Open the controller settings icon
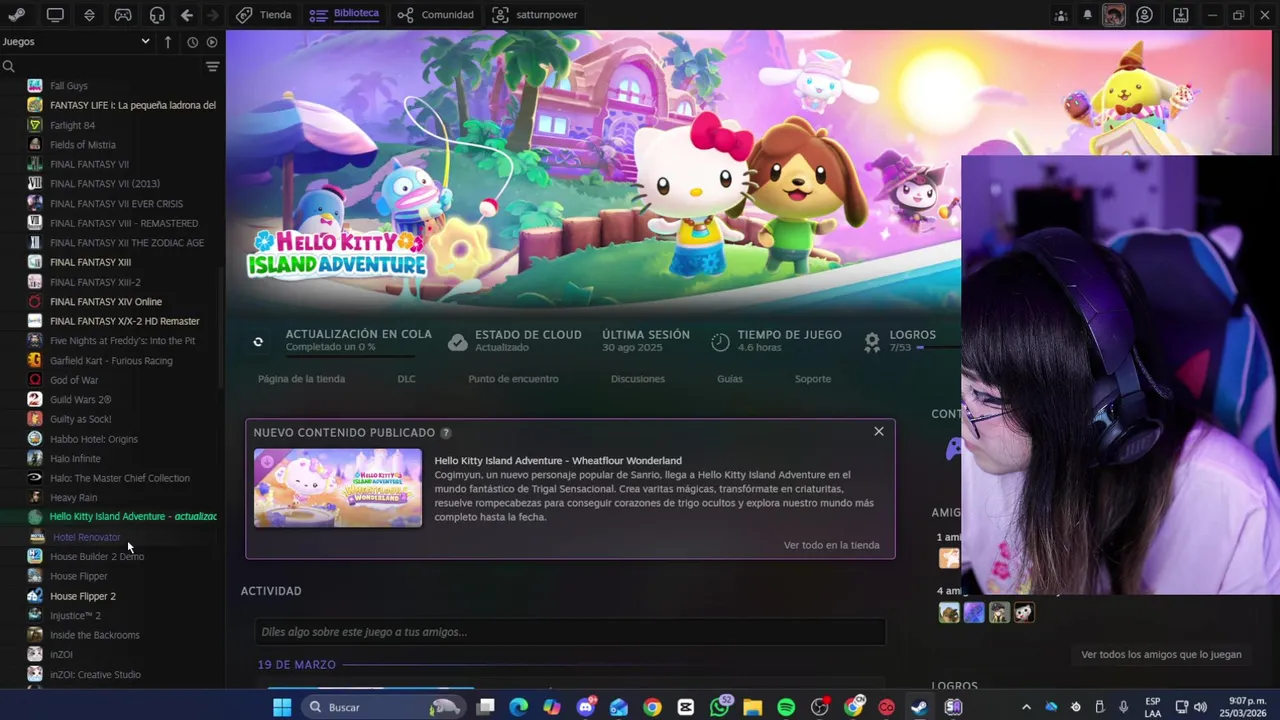 pos(123,15)
